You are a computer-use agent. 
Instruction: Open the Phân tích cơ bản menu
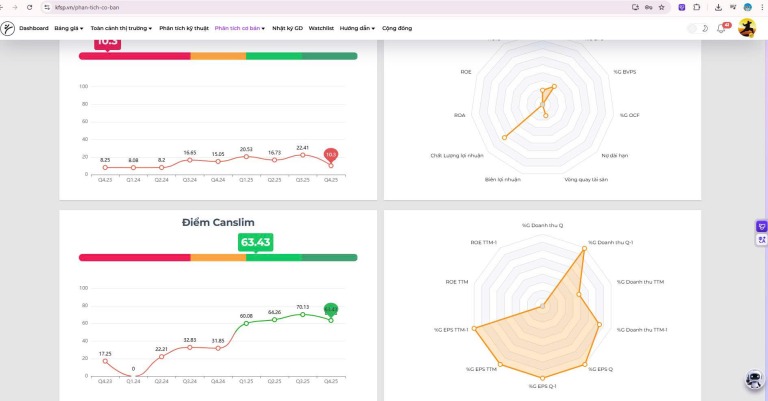coord(239,28)
